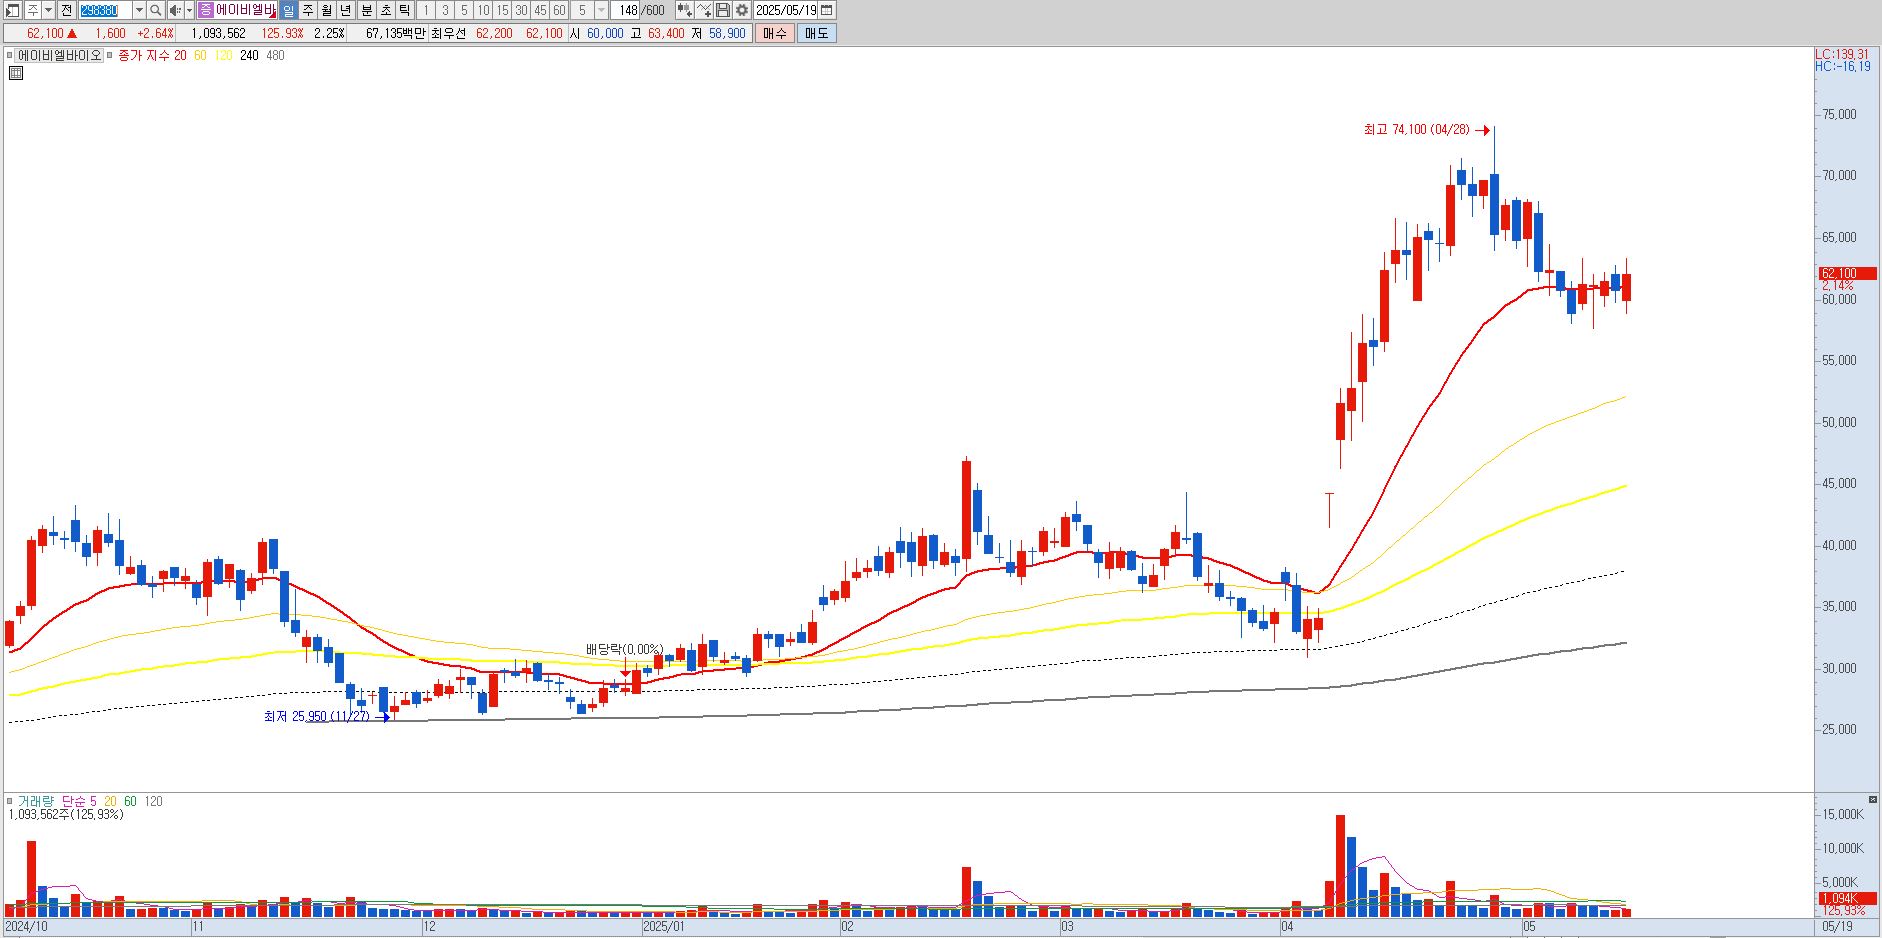Select the 30 interval preset button
This screenshot has height=938, width=1882.
point(521,10)
